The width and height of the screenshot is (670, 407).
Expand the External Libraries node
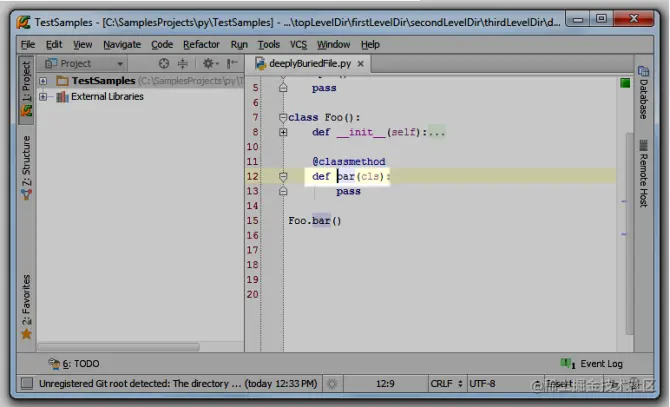43,97
